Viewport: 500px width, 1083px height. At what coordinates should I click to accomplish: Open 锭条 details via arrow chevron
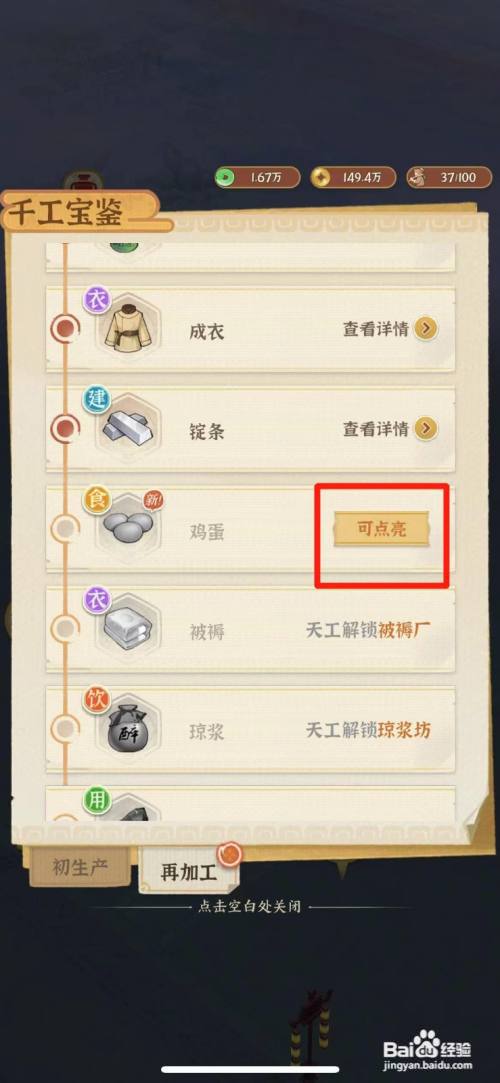coord(427,428)
